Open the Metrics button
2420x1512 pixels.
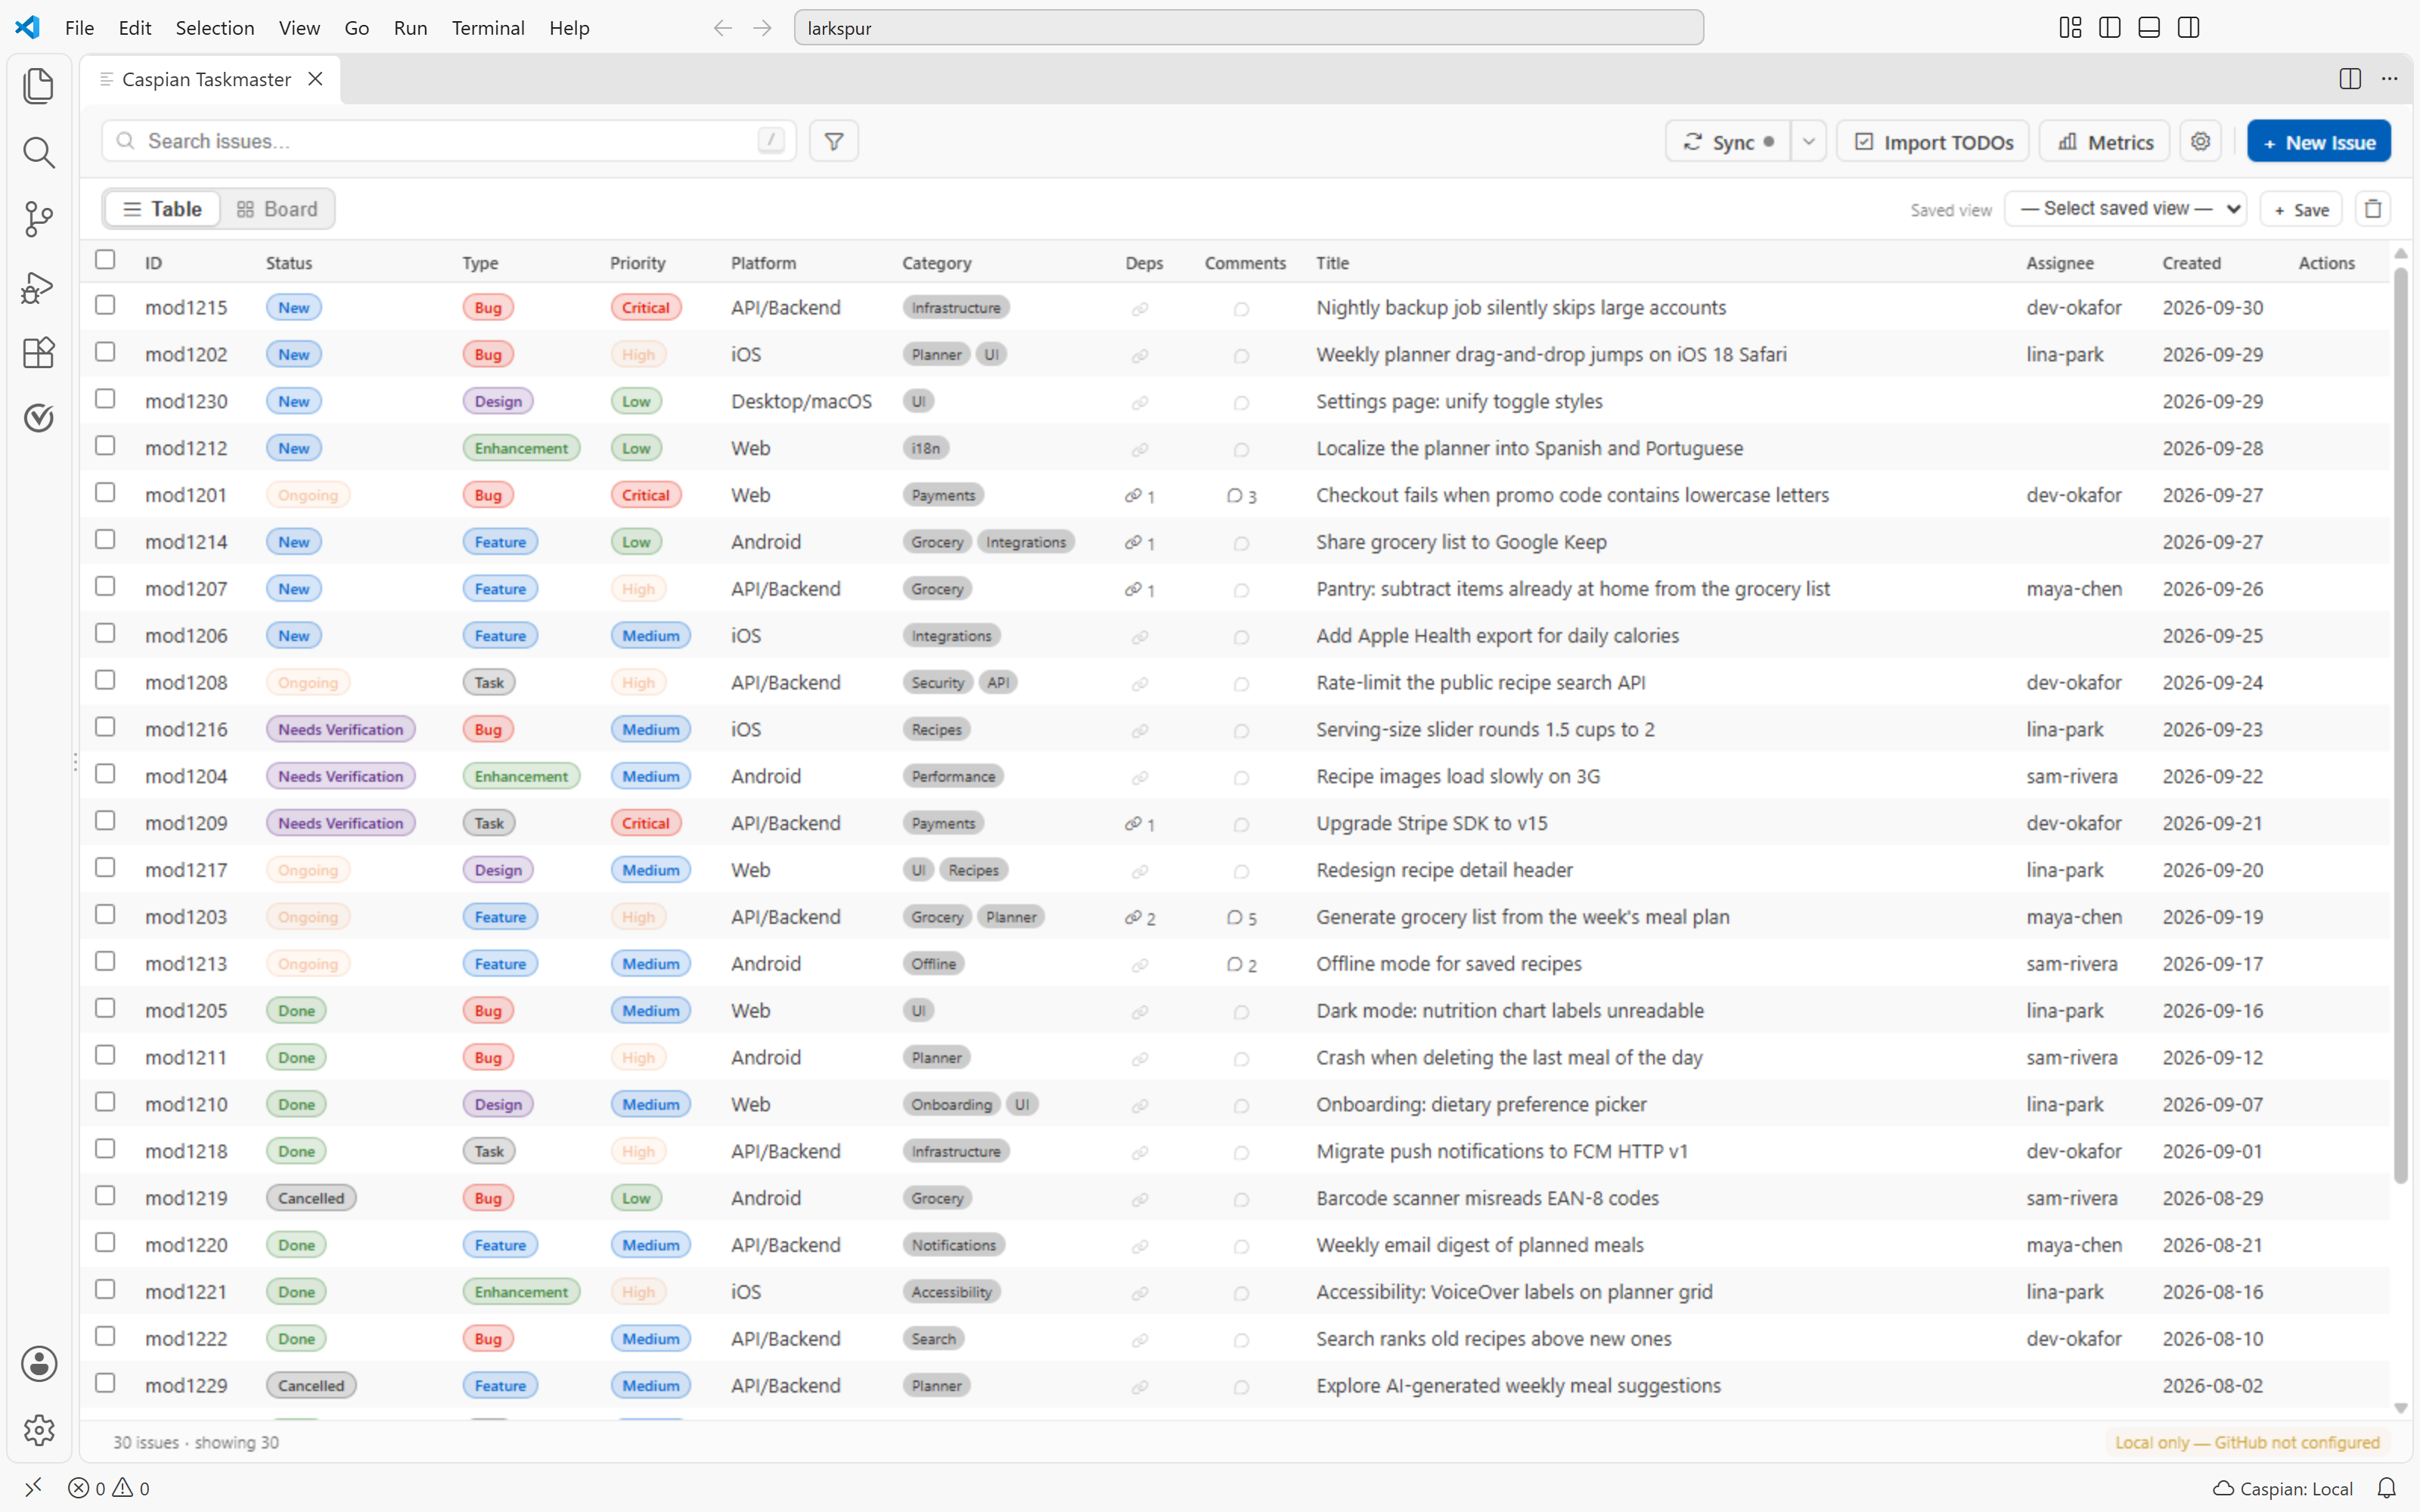(2104, 141)
